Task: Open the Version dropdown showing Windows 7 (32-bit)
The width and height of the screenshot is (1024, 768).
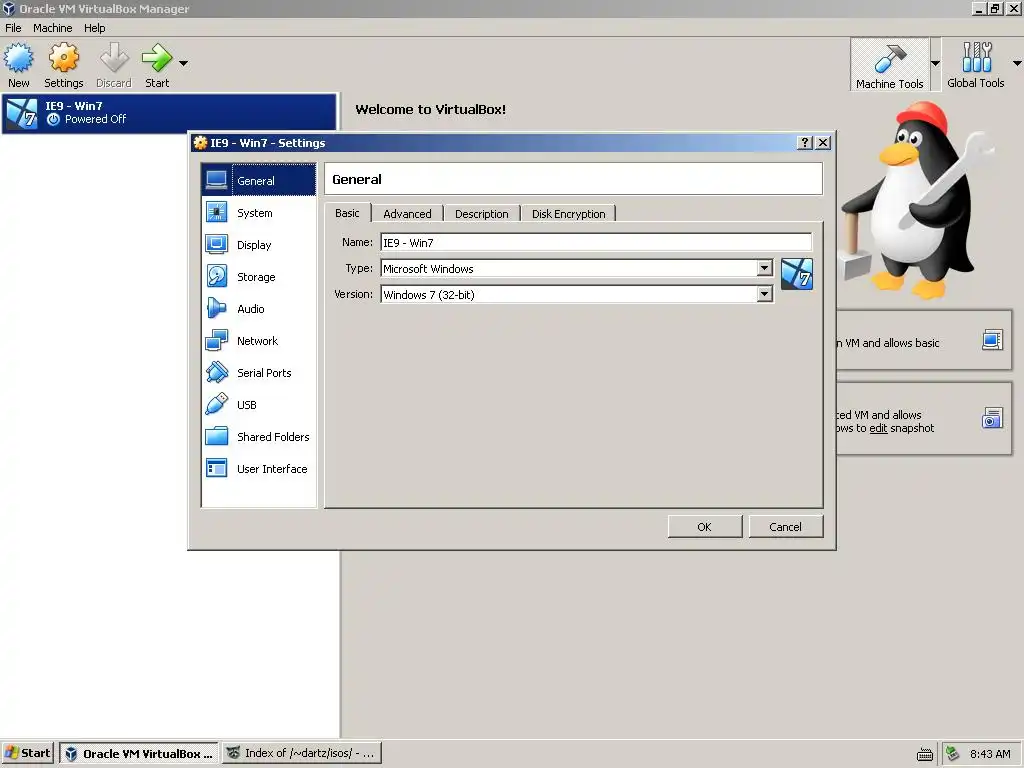Action: 577,295
